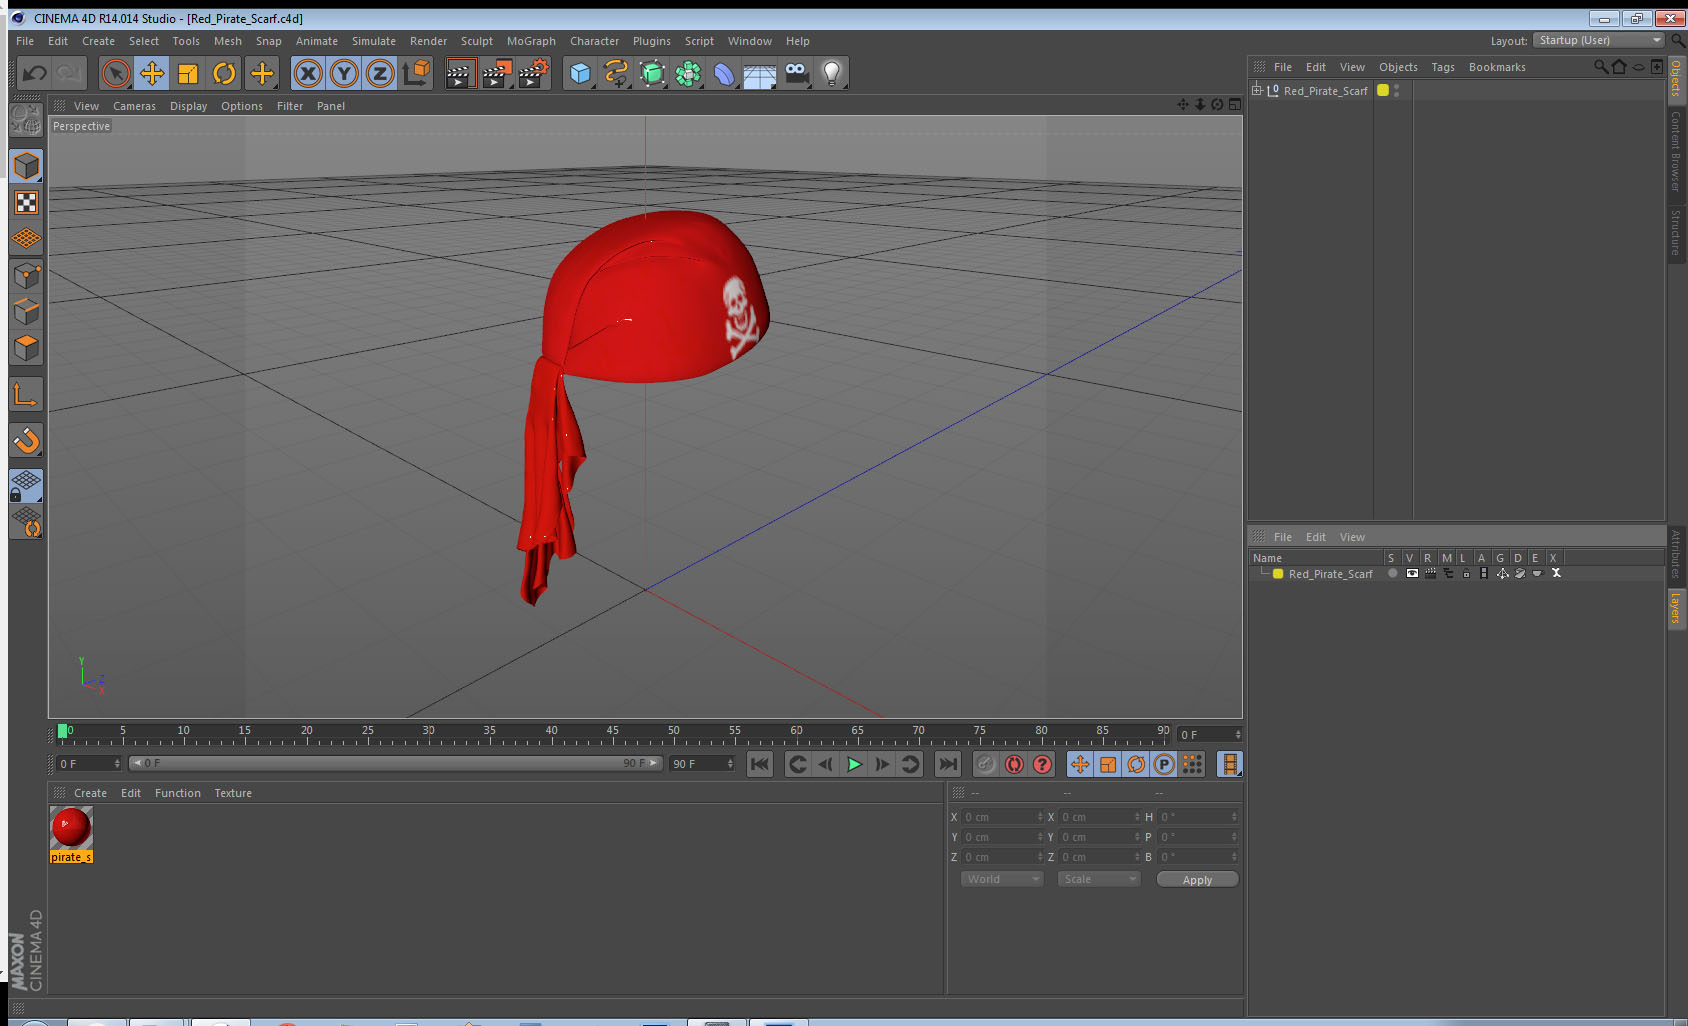1688x1026 pixels.
Task: Click the Red_Pirate_Scarf layer color swatch
Action: click(x=1278, y=574)
